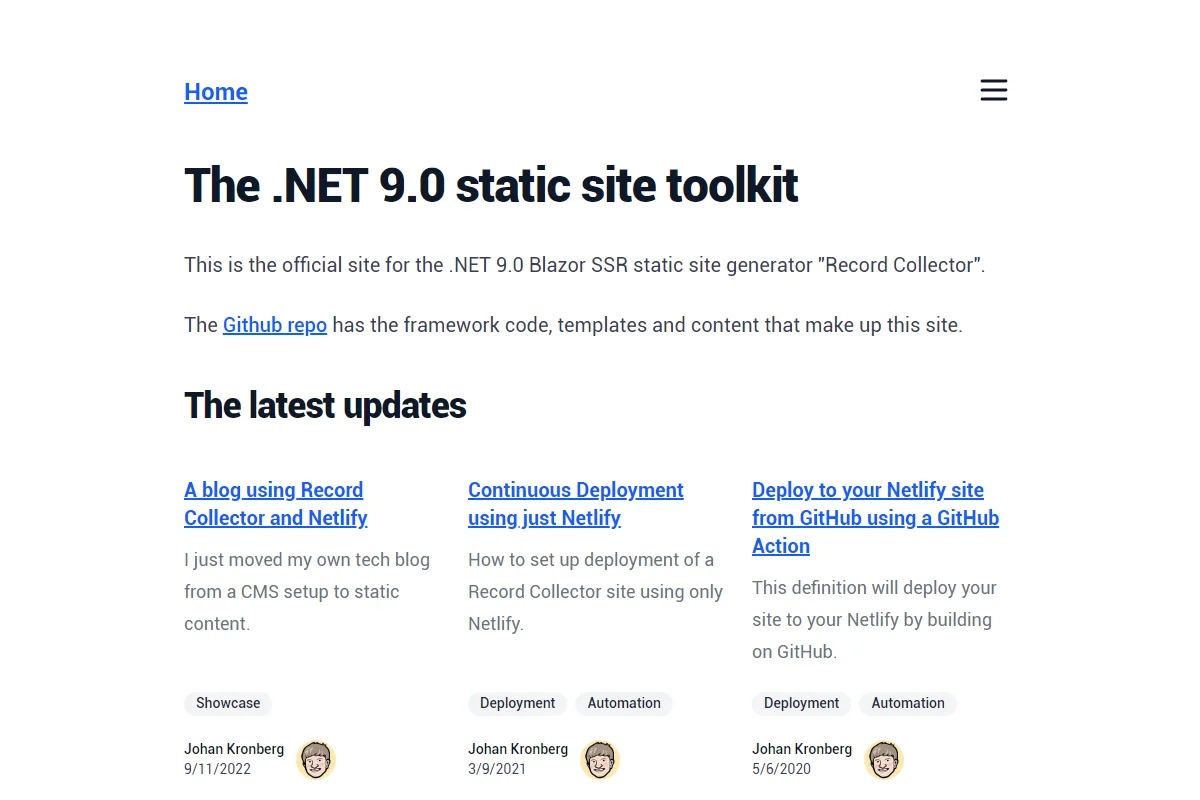Select Automation tag under Continuous Deployment post
1200x800 pixels.
[x=624, y=703]
